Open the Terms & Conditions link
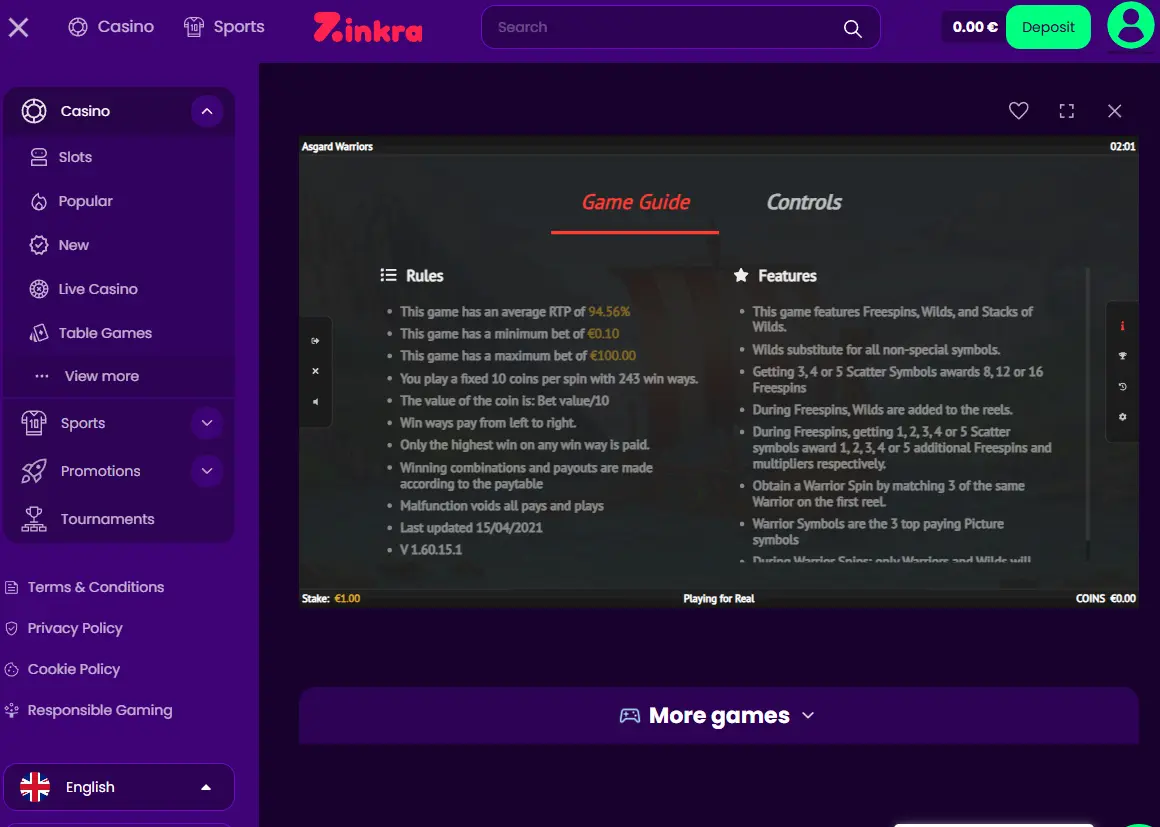The height and width of the screenshot is (827, 1160). (95, 587)
